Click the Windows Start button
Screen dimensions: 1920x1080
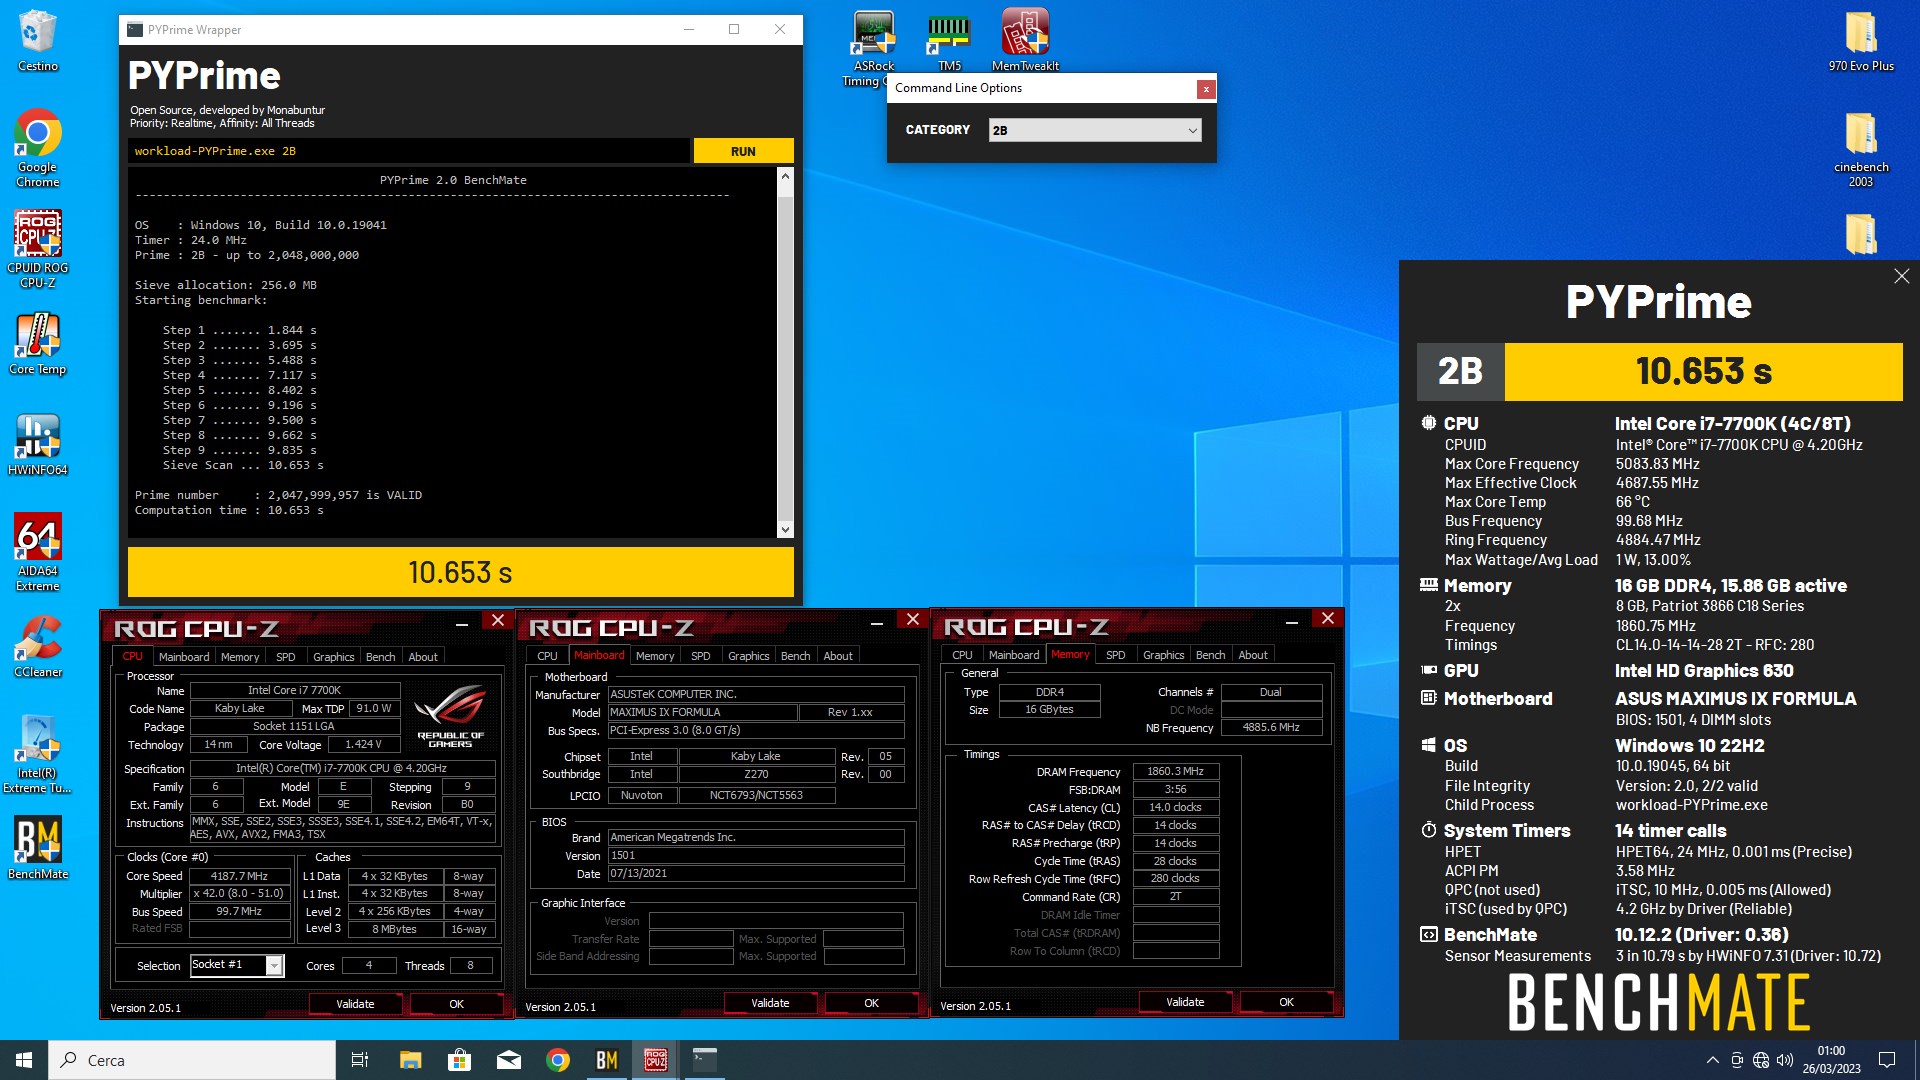pos(24,1060)
